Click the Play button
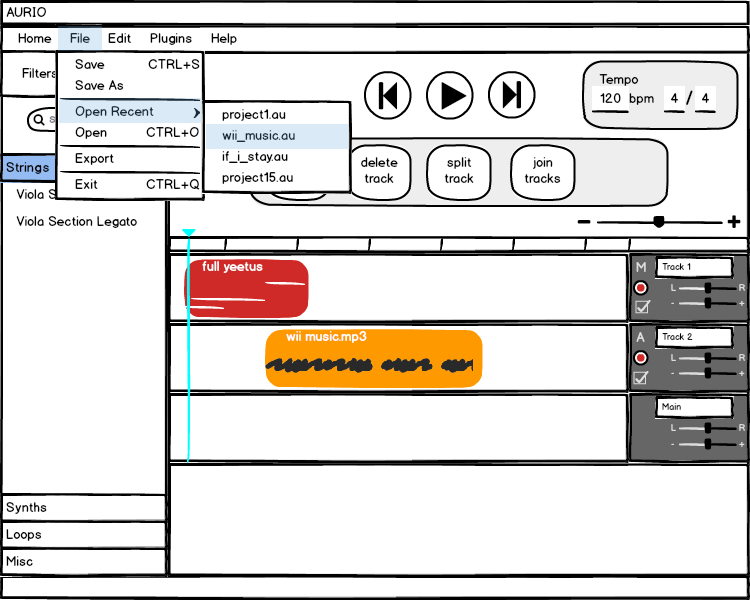Viewport: 750px width, 600px height. 450,95
